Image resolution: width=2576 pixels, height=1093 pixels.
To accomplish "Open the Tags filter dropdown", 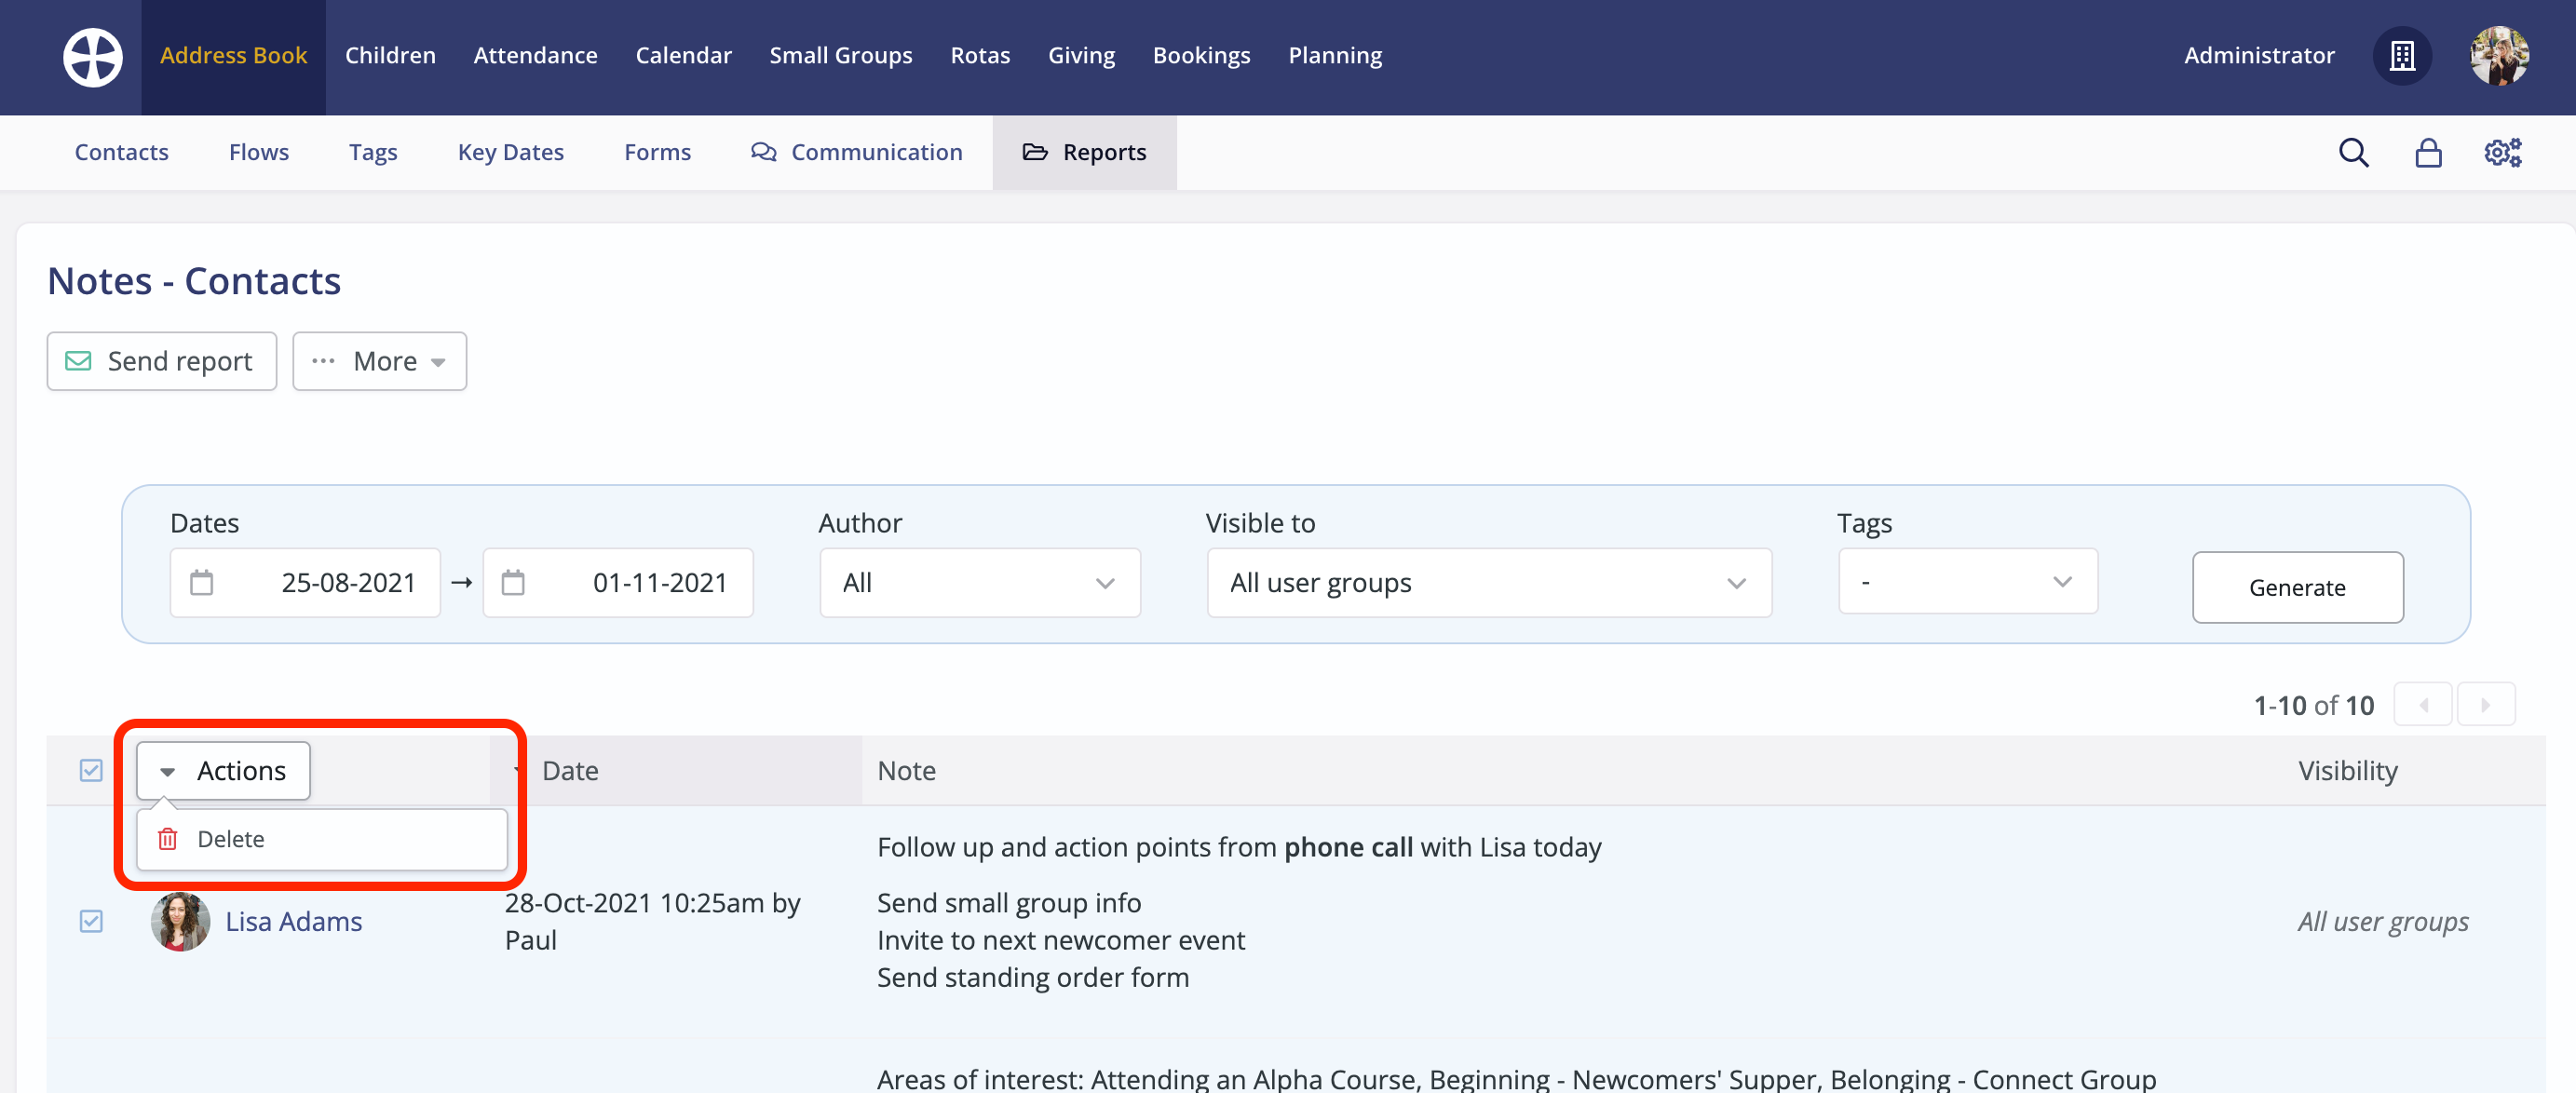I will [x=1967, y=582].
